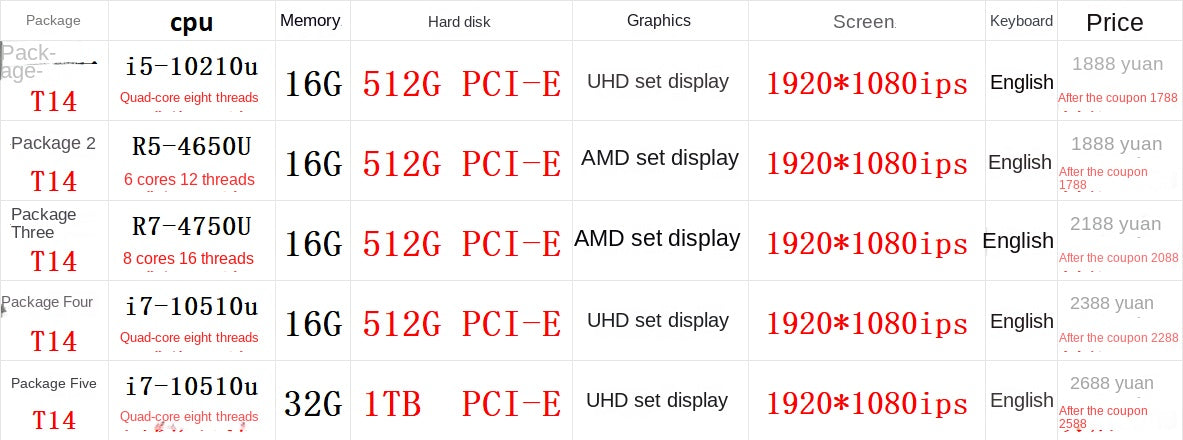Click the R5-4650U cpu cell

click(x=191, y=147)
